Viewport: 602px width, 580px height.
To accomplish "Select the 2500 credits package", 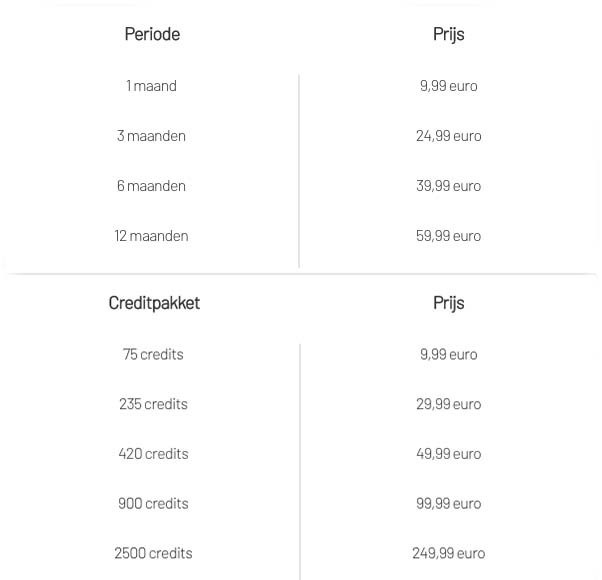I will (153, 553).
